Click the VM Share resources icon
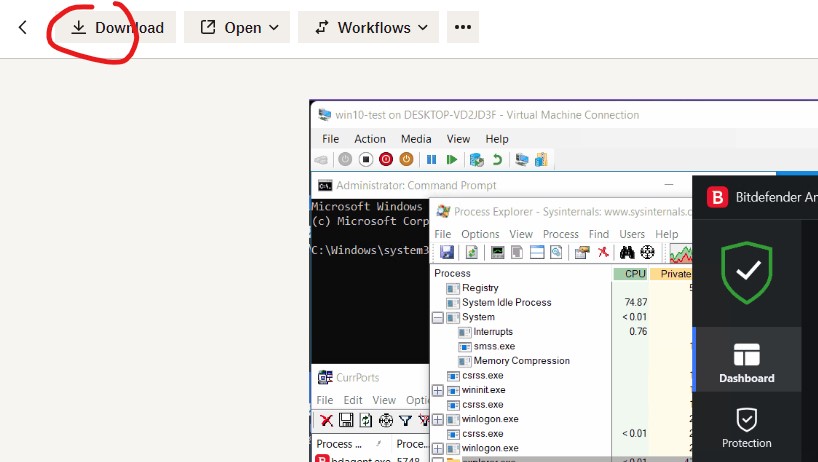 coord(542,160)
